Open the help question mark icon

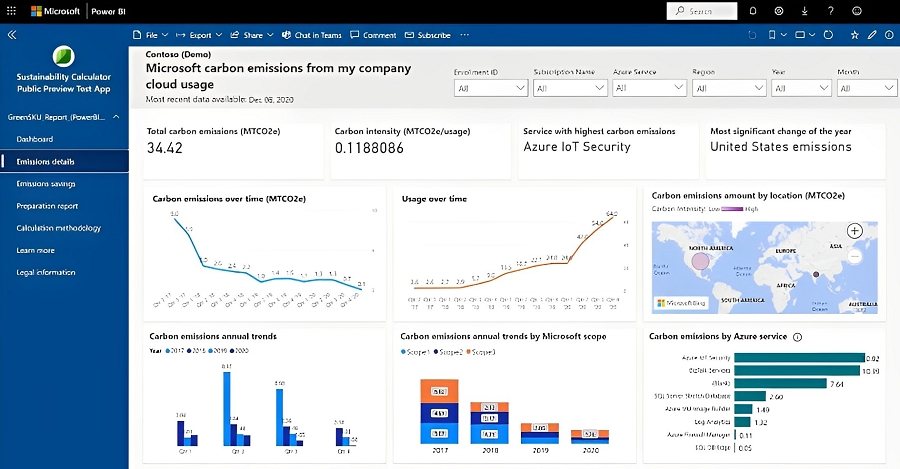[x=831, y=11]
